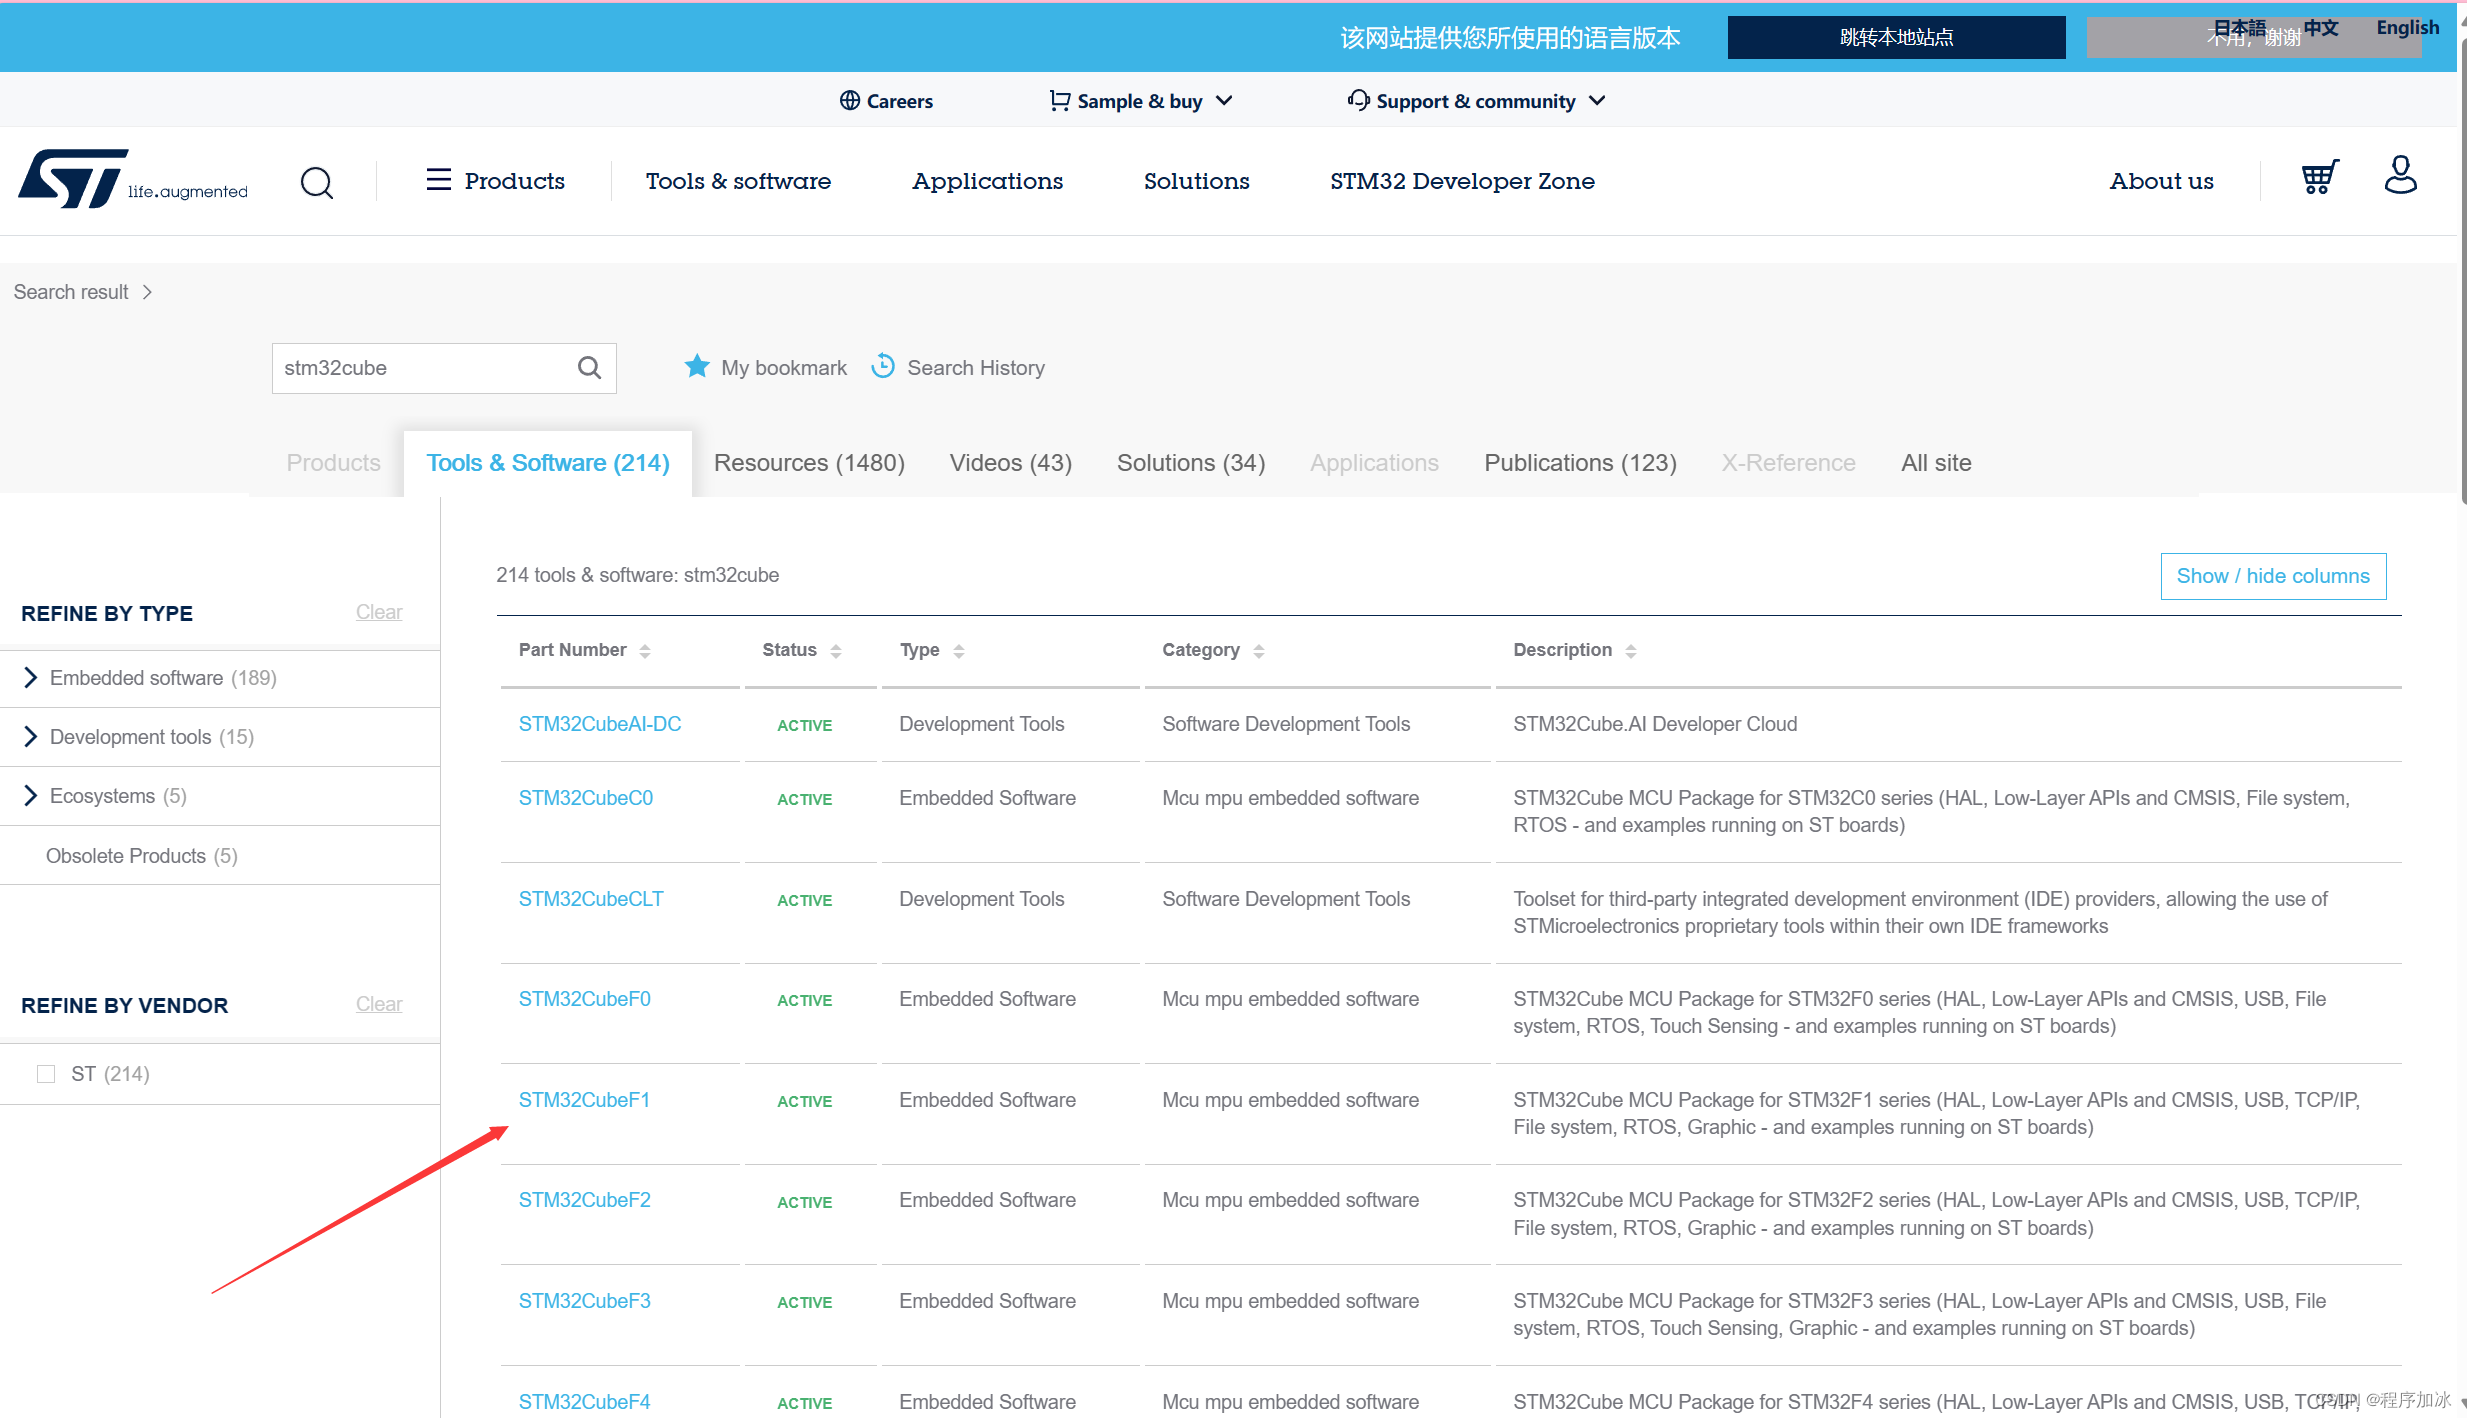Expand Development tools filter

click(30, 737)
